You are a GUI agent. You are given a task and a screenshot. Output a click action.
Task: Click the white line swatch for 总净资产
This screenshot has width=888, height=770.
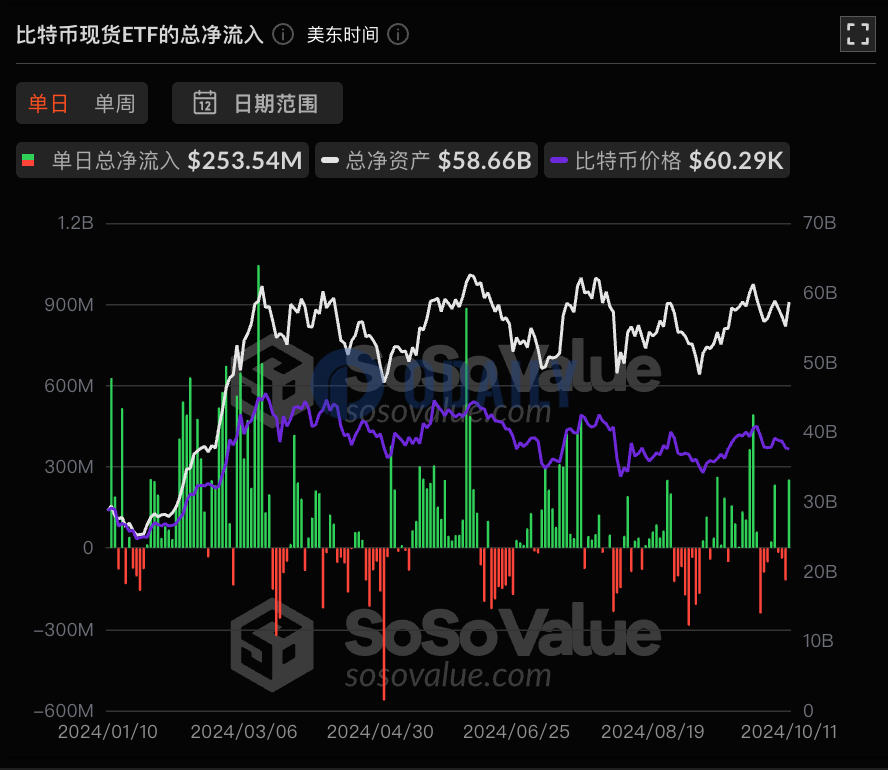[x=330, y=161]
